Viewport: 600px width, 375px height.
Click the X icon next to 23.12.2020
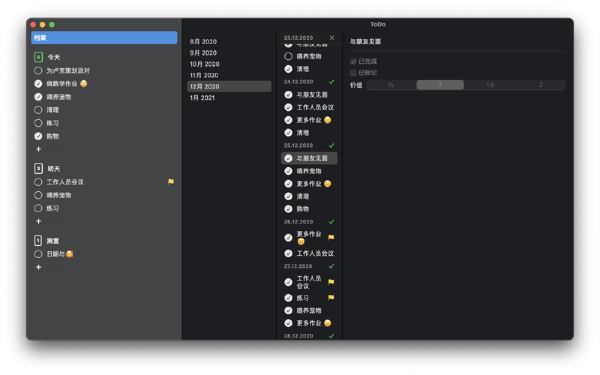click(332, 38)
